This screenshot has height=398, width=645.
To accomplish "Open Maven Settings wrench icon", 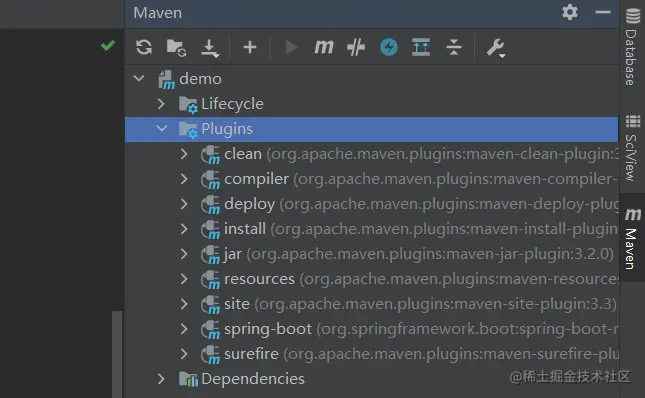I will (496, 48).
